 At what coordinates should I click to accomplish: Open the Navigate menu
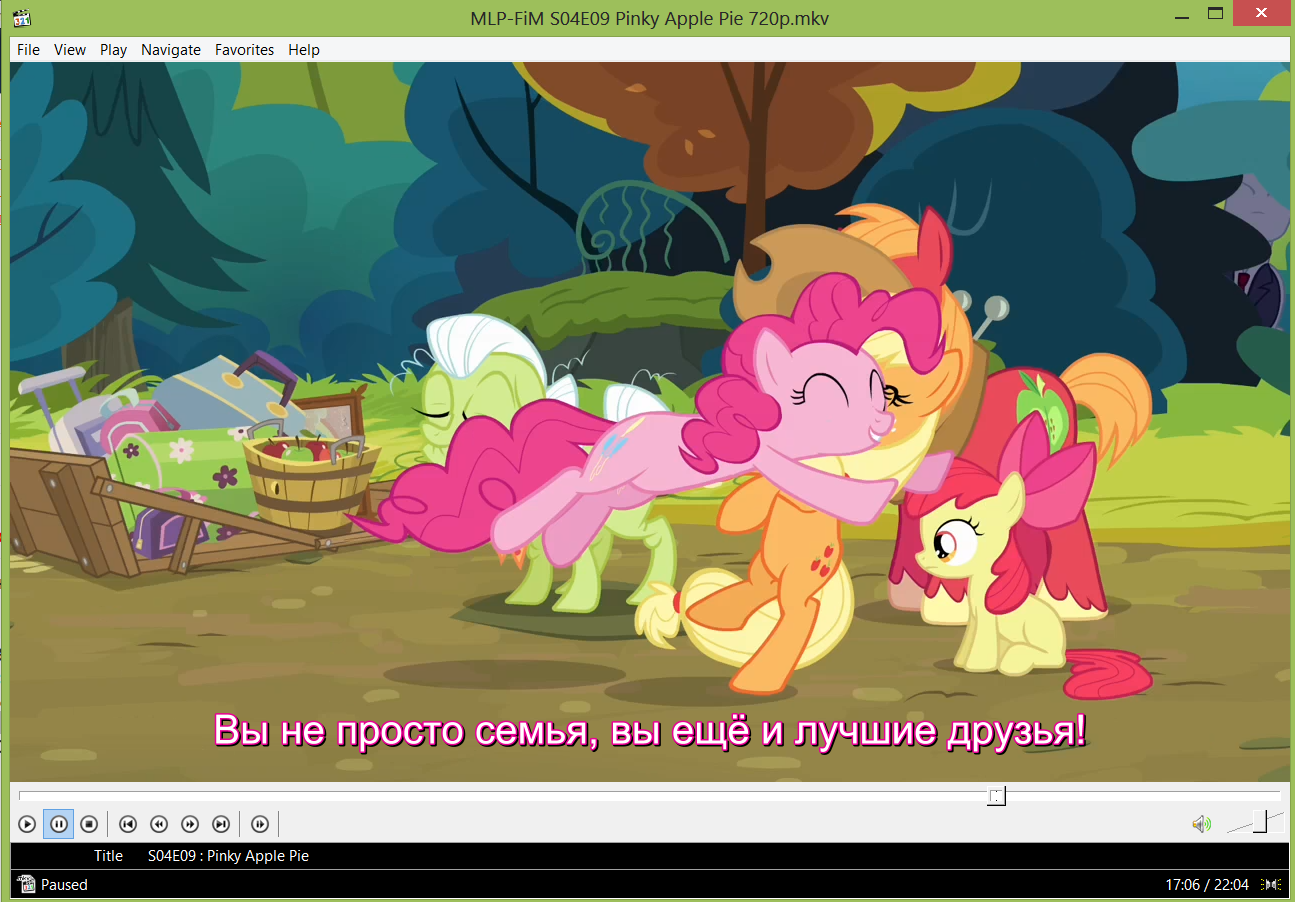171,50
